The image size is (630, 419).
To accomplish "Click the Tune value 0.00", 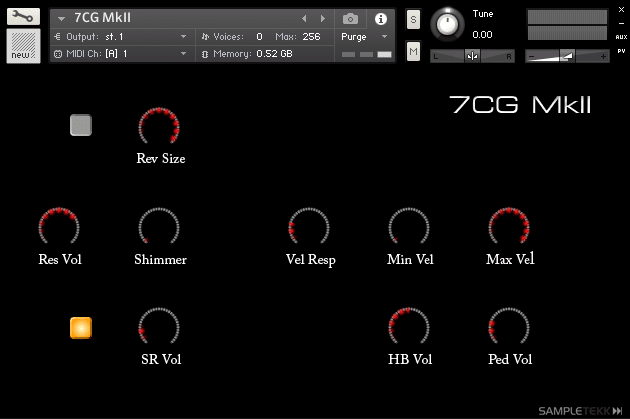I will pyautogui.click(x=482, y=35).
